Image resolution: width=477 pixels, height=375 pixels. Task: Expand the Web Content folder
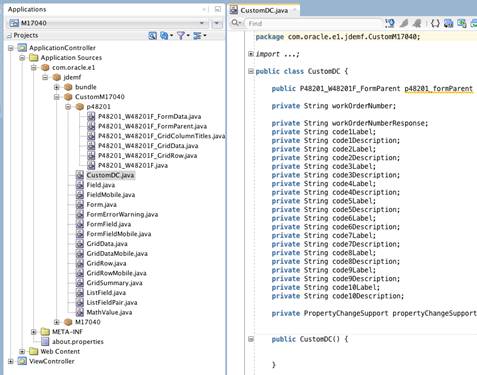pyautogui.click(x=22, y=351)
